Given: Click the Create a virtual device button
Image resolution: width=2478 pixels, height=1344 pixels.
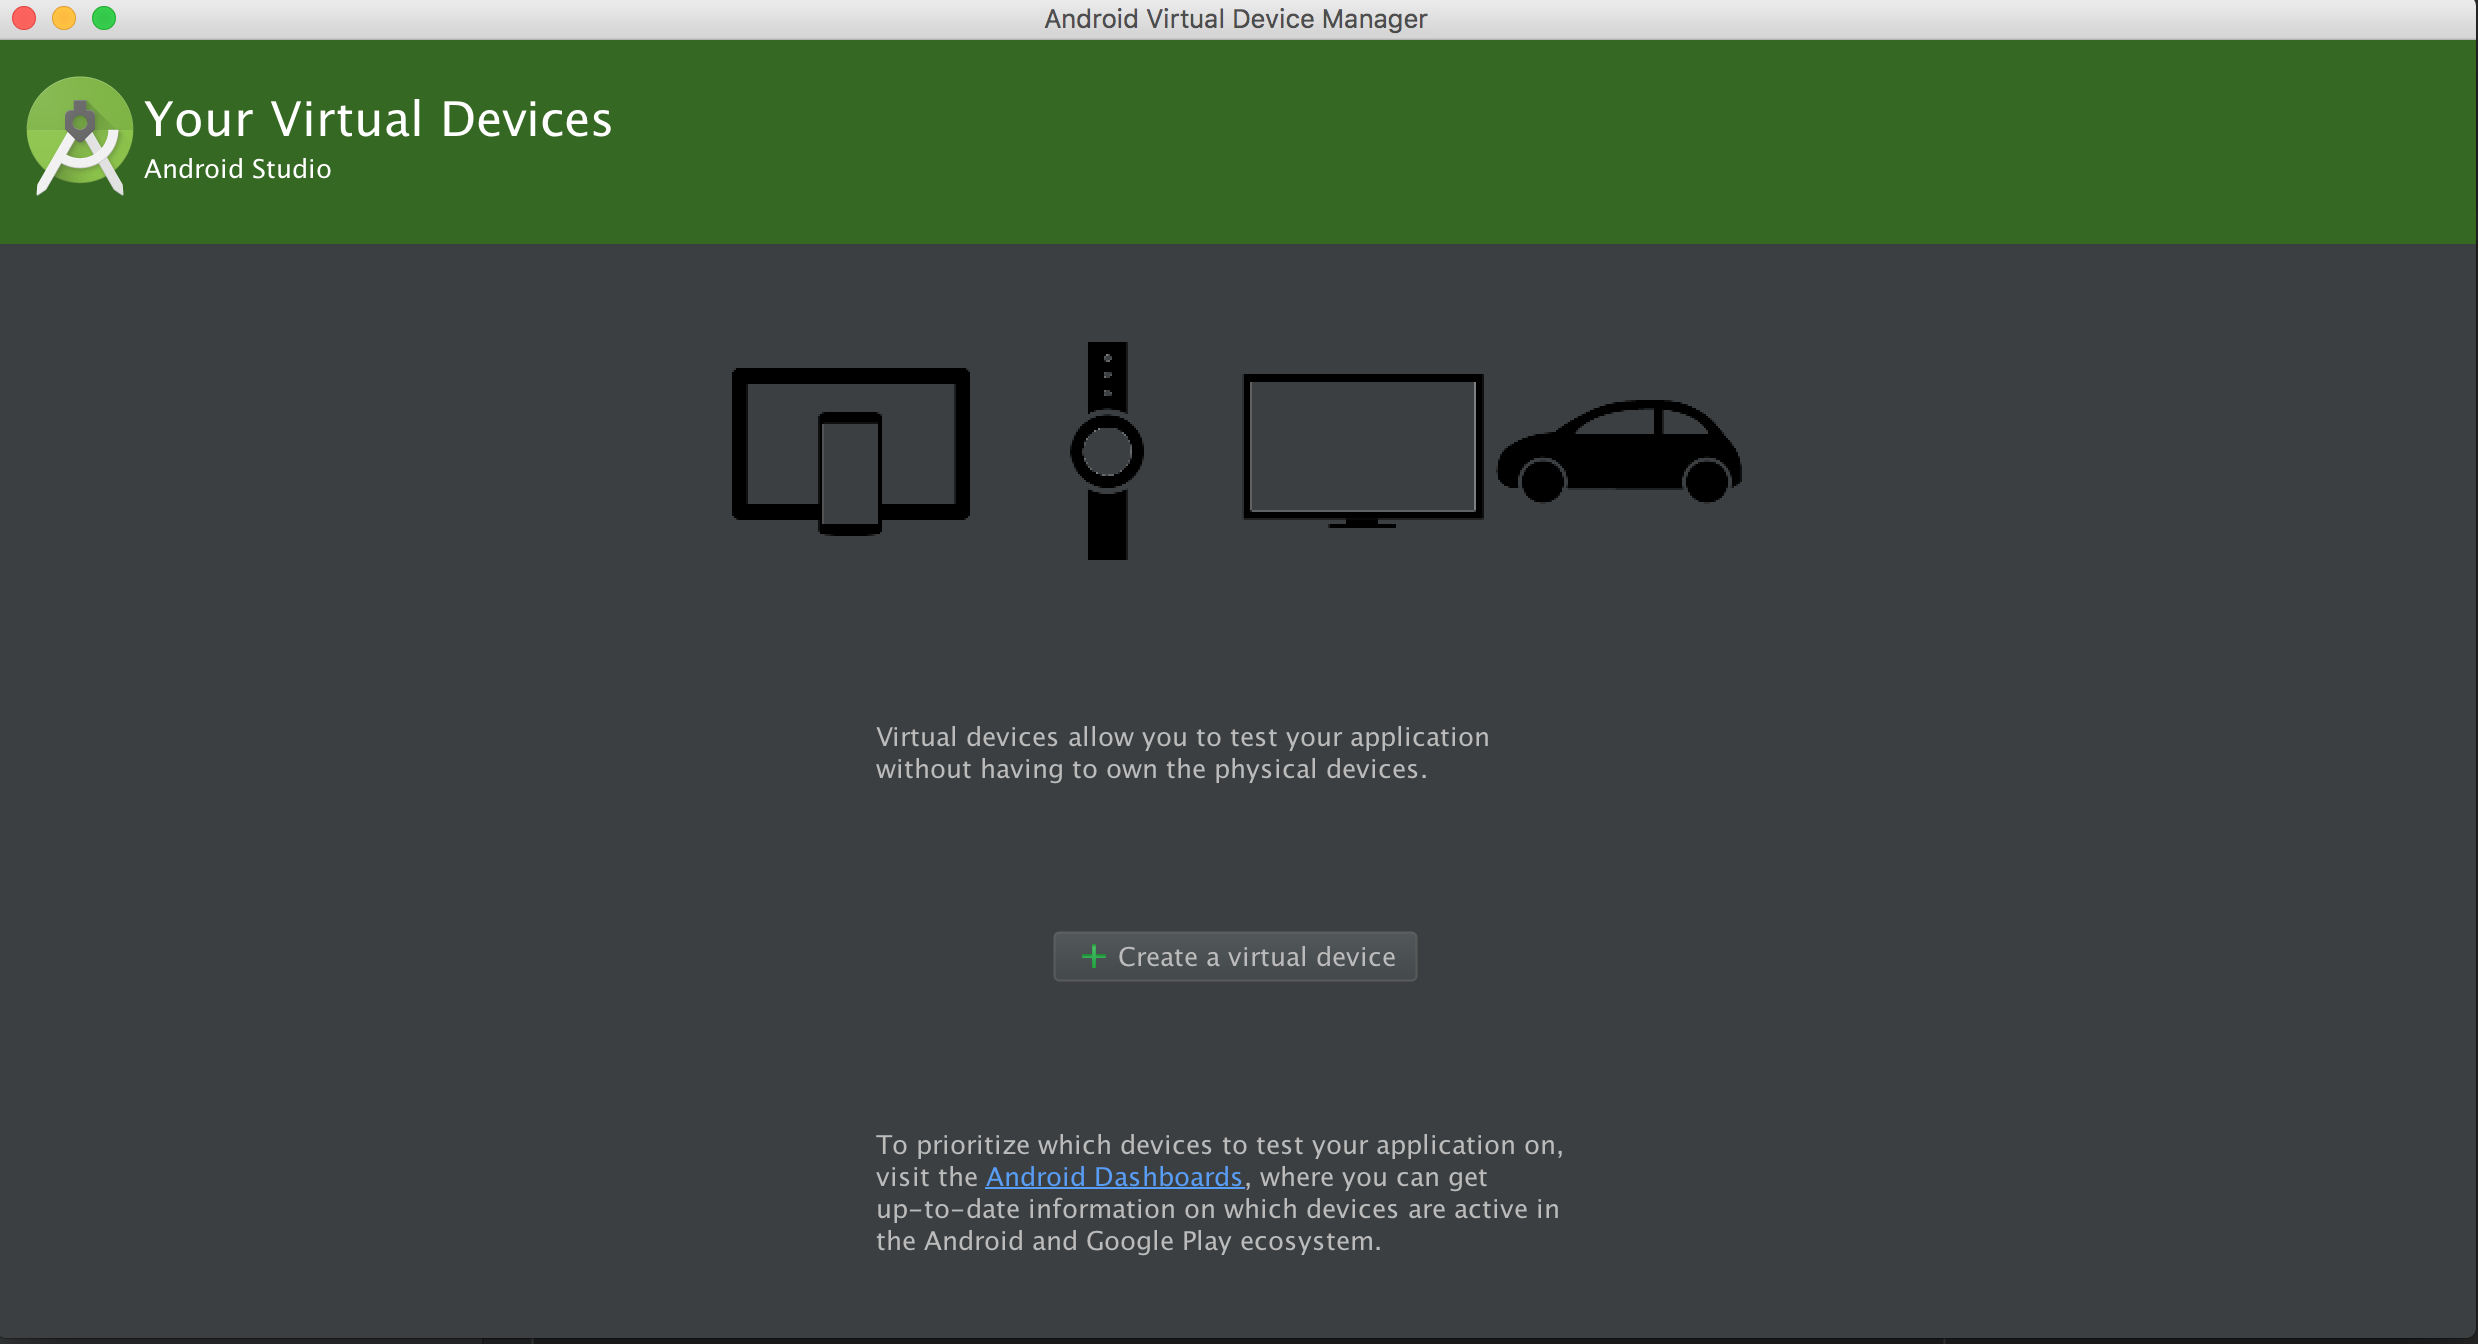Looking at the screenshot, I should click(x=1235, y=957).
